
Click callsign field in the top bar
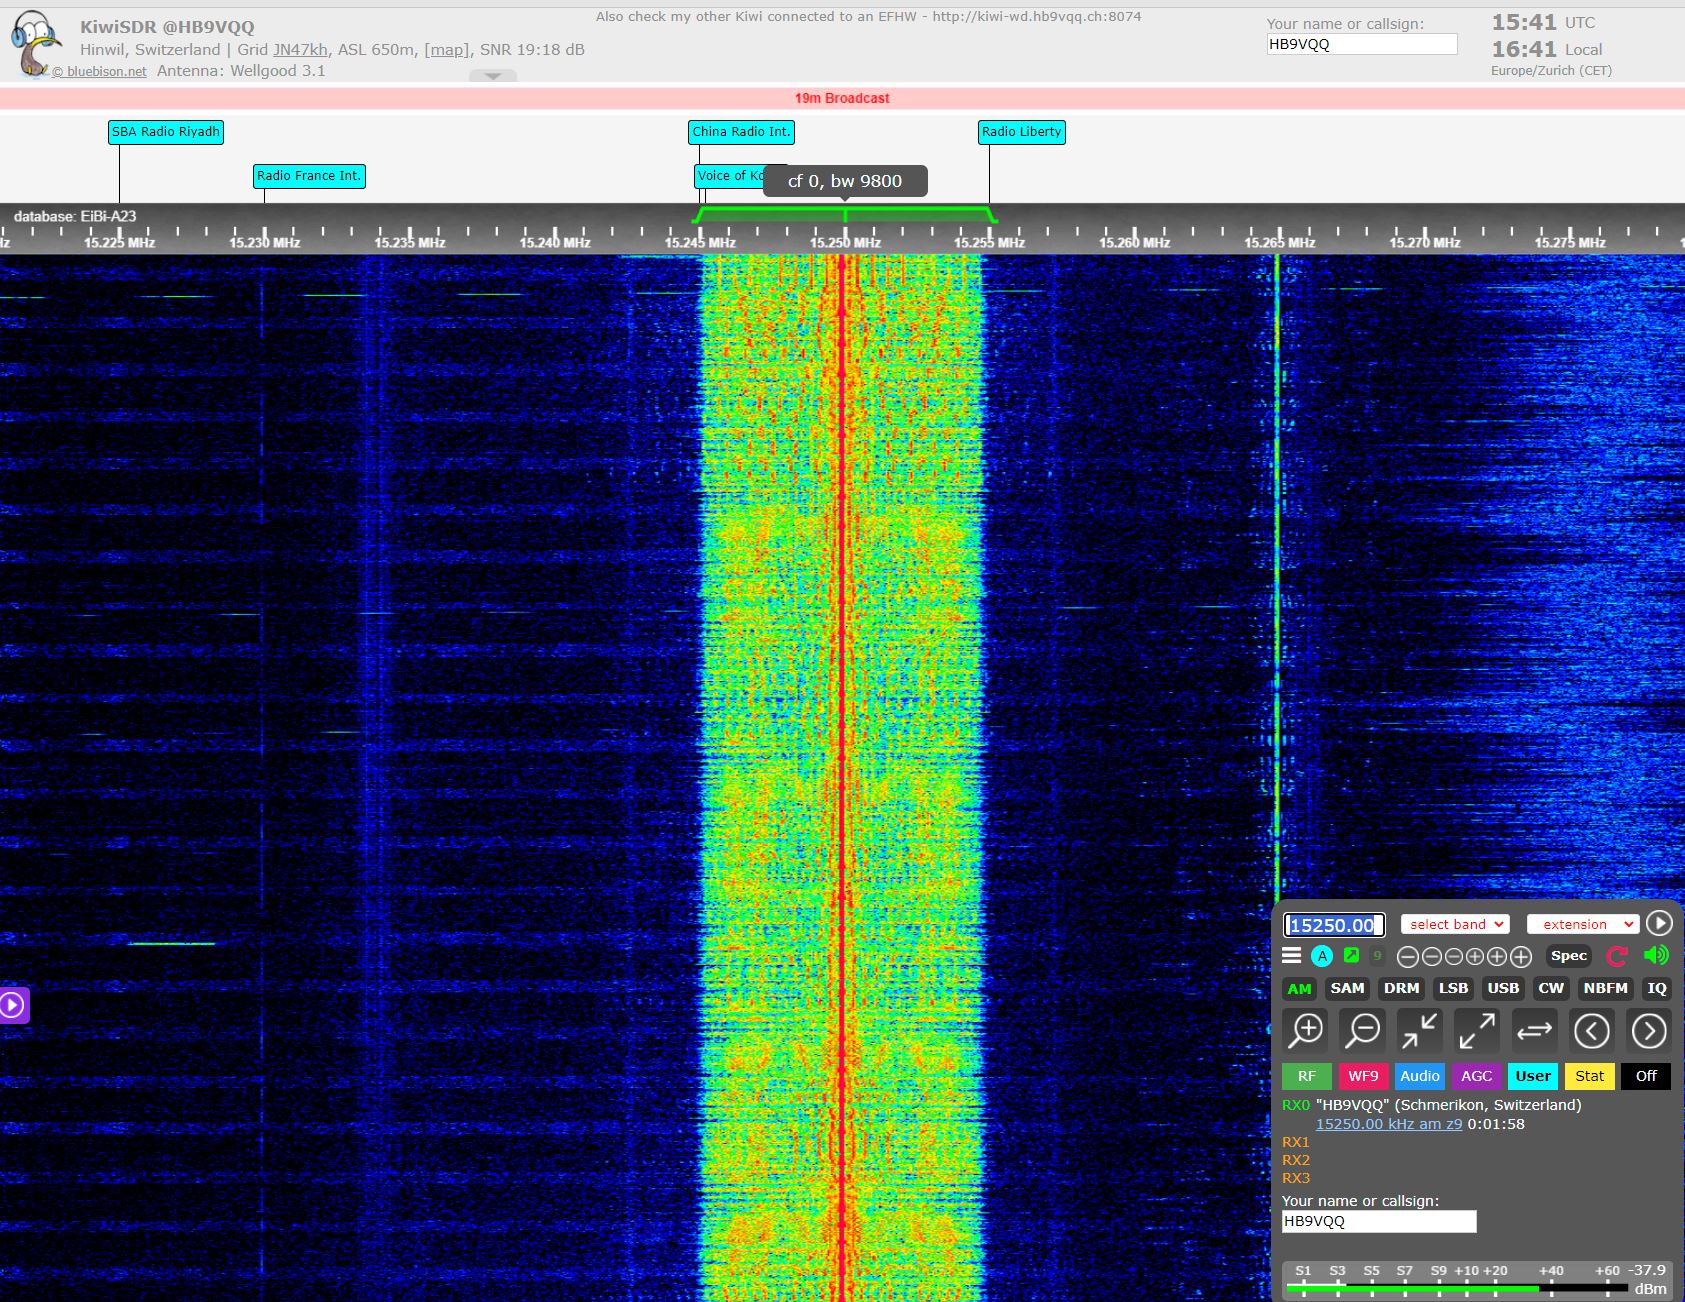pyautogui.click(x=1362, y=44)
